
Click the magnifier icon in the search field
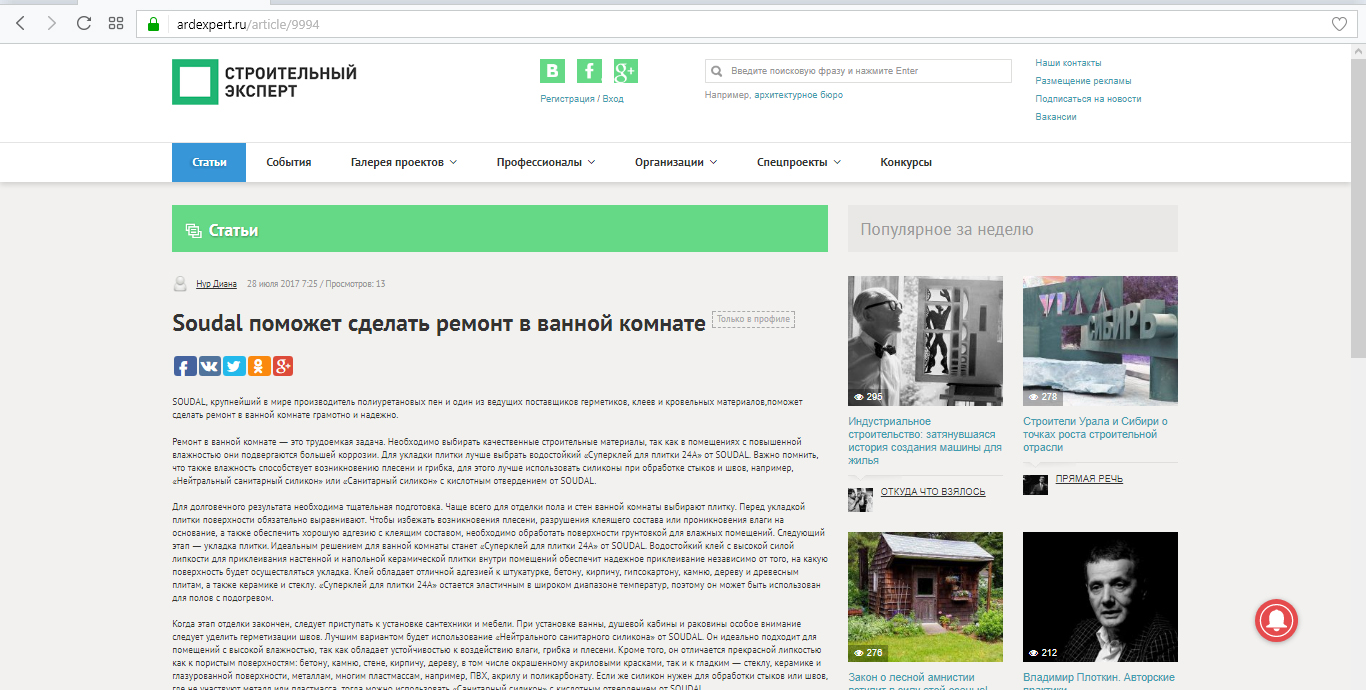point(718,71)
